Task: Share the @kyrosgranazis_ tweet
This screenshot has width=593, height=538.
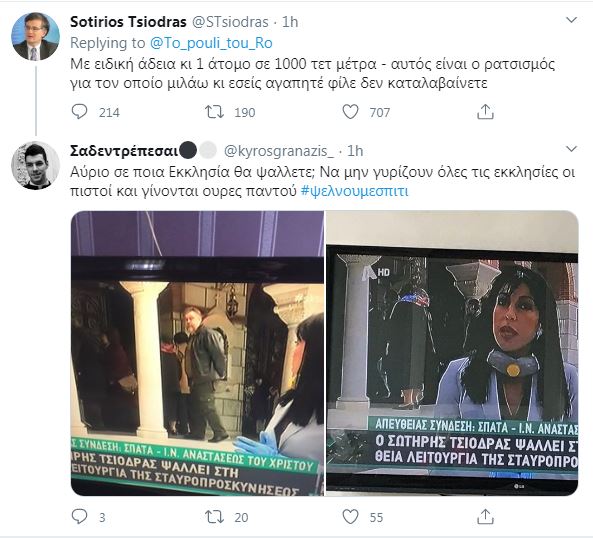Action: [x=485, y=517]
